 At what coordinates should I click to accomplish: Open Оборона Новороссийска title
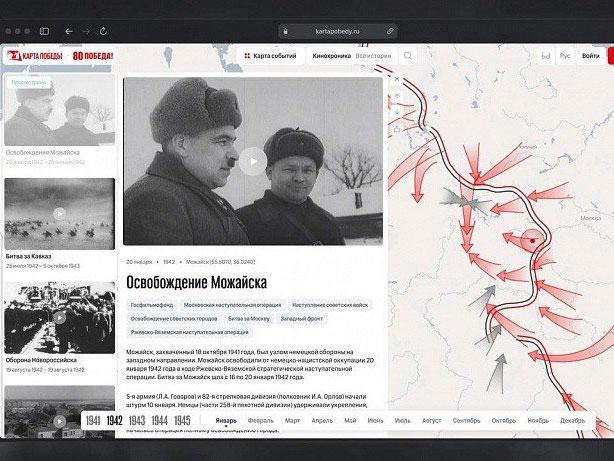(x=41, y=360)
